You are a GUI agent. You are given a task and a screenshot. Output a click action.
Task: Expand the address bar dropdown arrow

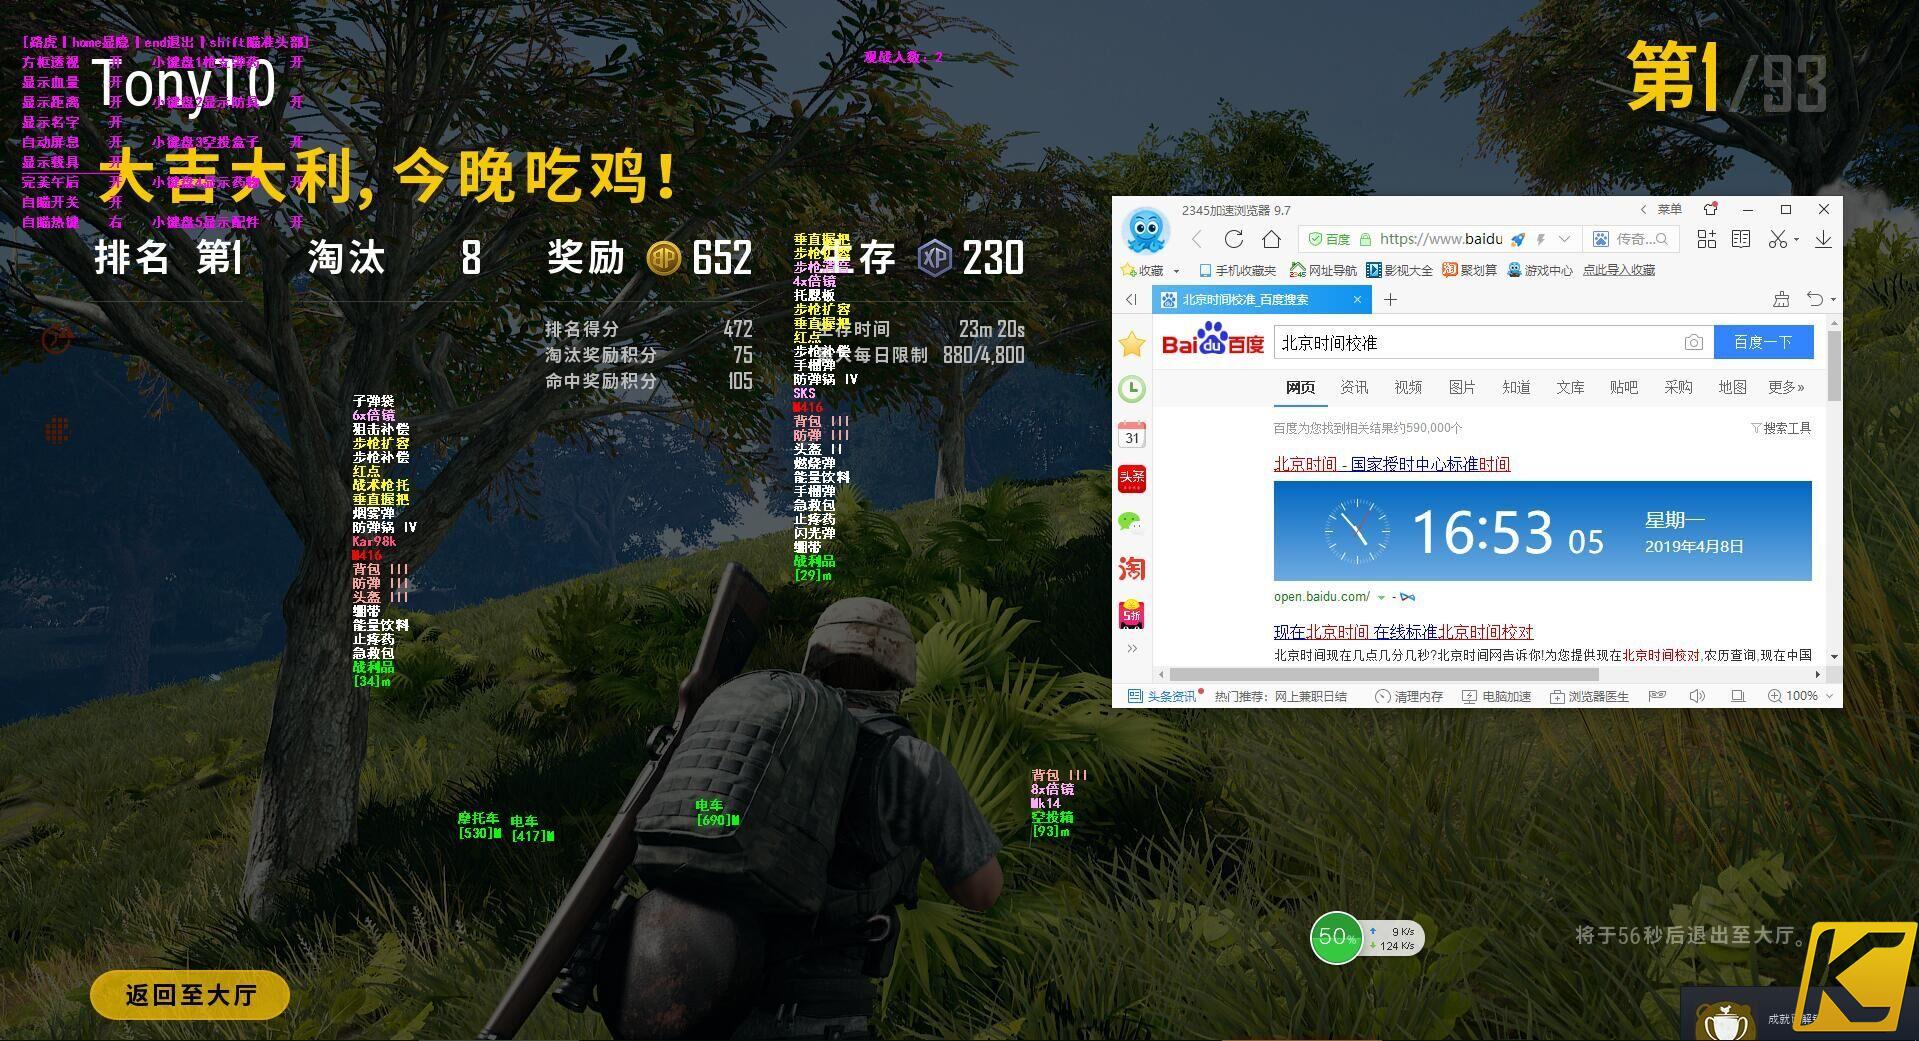1564,239
